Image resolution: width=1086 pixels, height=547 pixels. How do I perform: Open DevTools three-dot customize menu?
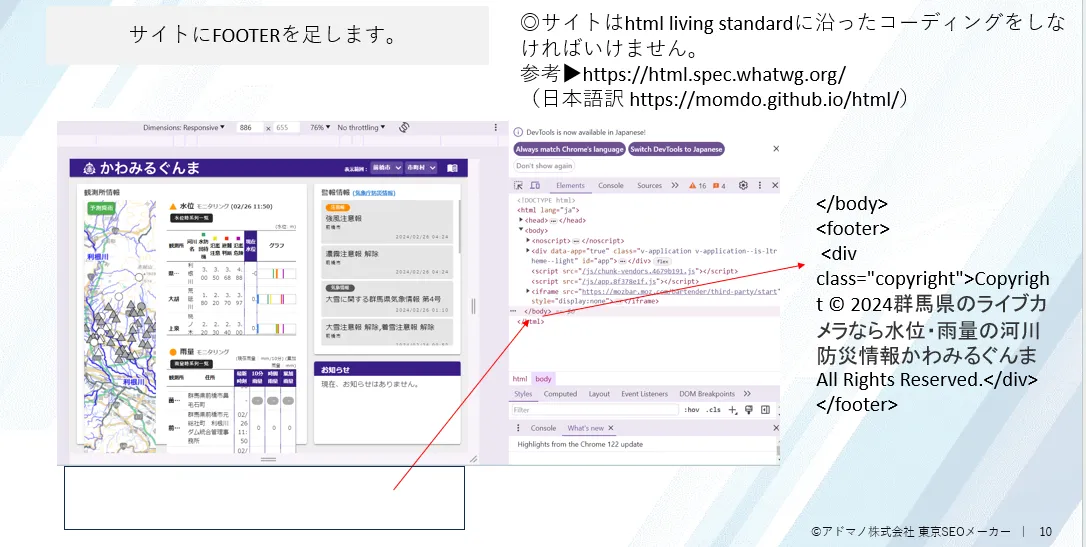tap(760, 186)
